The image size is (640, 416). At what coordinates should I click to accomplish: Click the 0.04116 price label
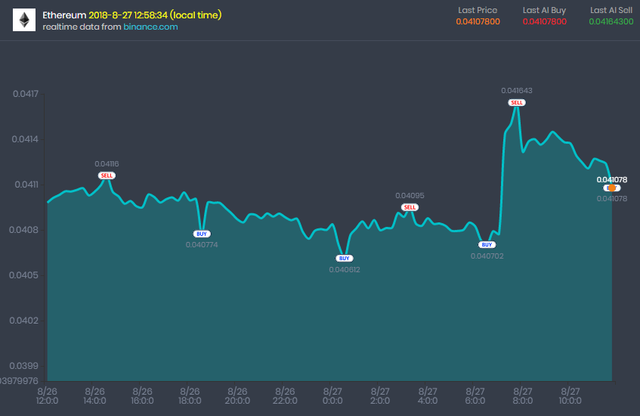click(107, 164)
